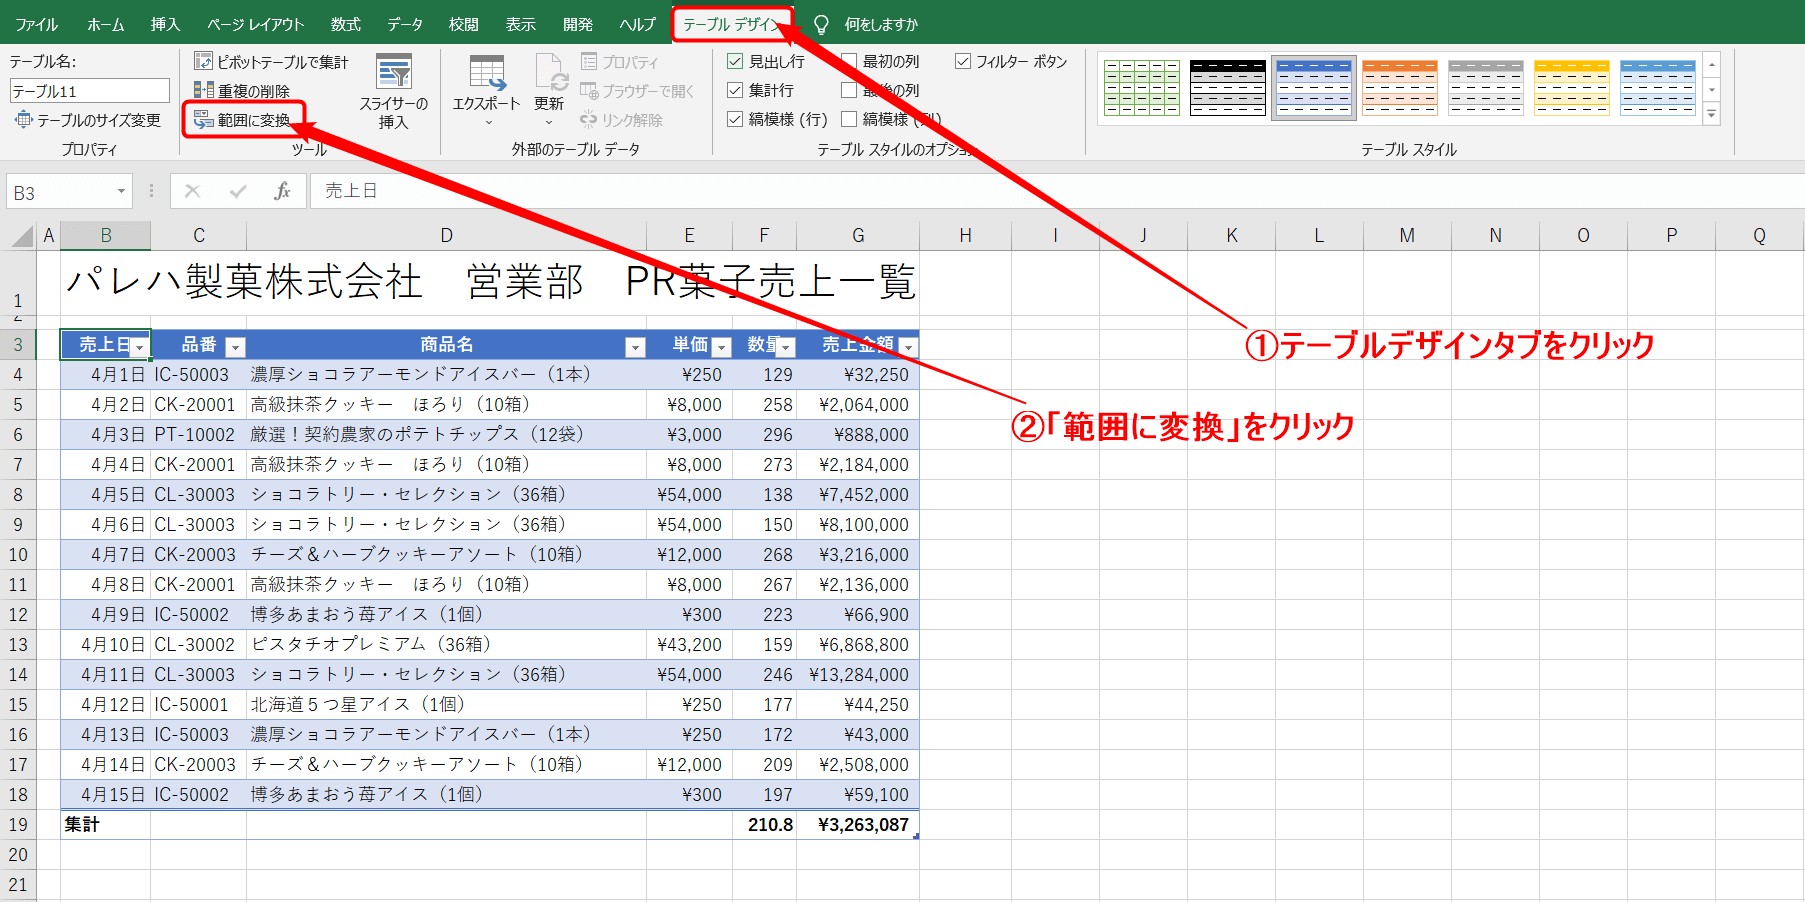Click the total cell ¥3,263,087
This screenshot has width=1805, height=902.
pyautogui.click(x=858, y=825)
